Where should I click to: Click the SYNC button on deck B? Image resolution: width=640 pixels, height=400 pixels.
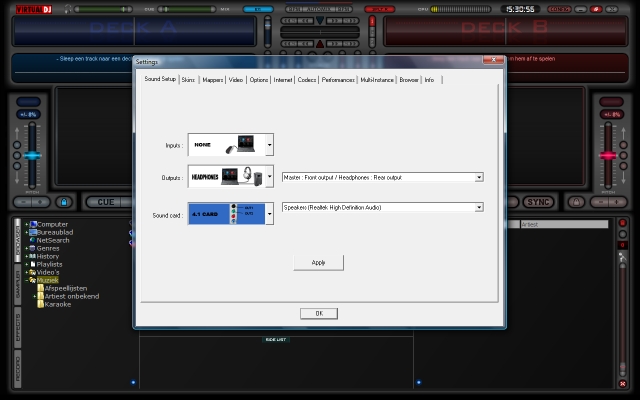point(538,202)
